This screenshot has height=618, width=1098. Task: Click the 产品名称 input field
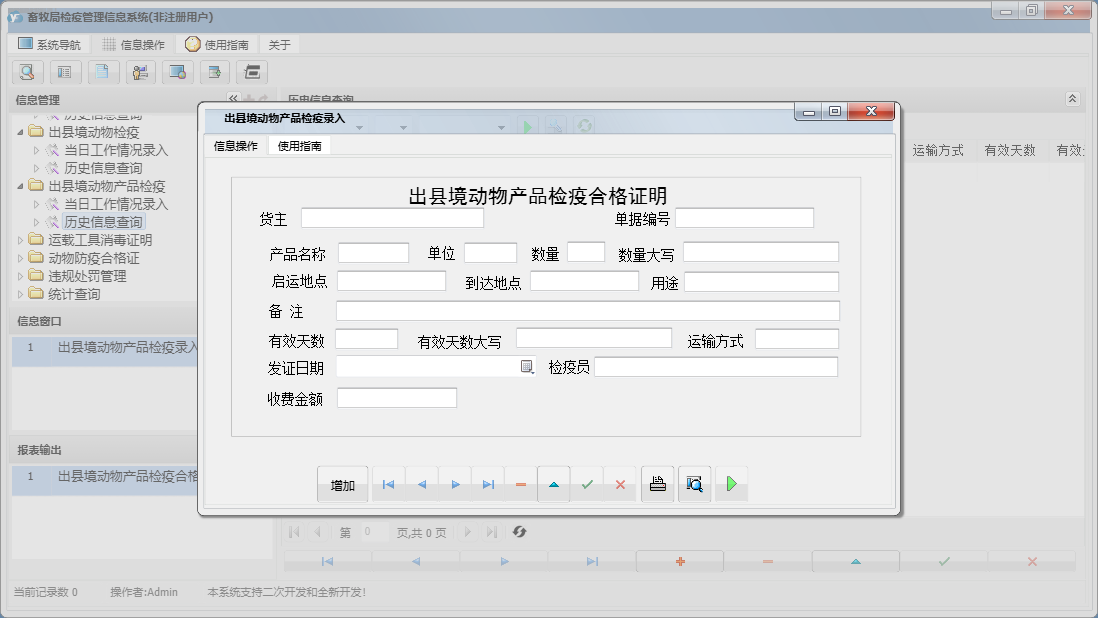(373, 253)
